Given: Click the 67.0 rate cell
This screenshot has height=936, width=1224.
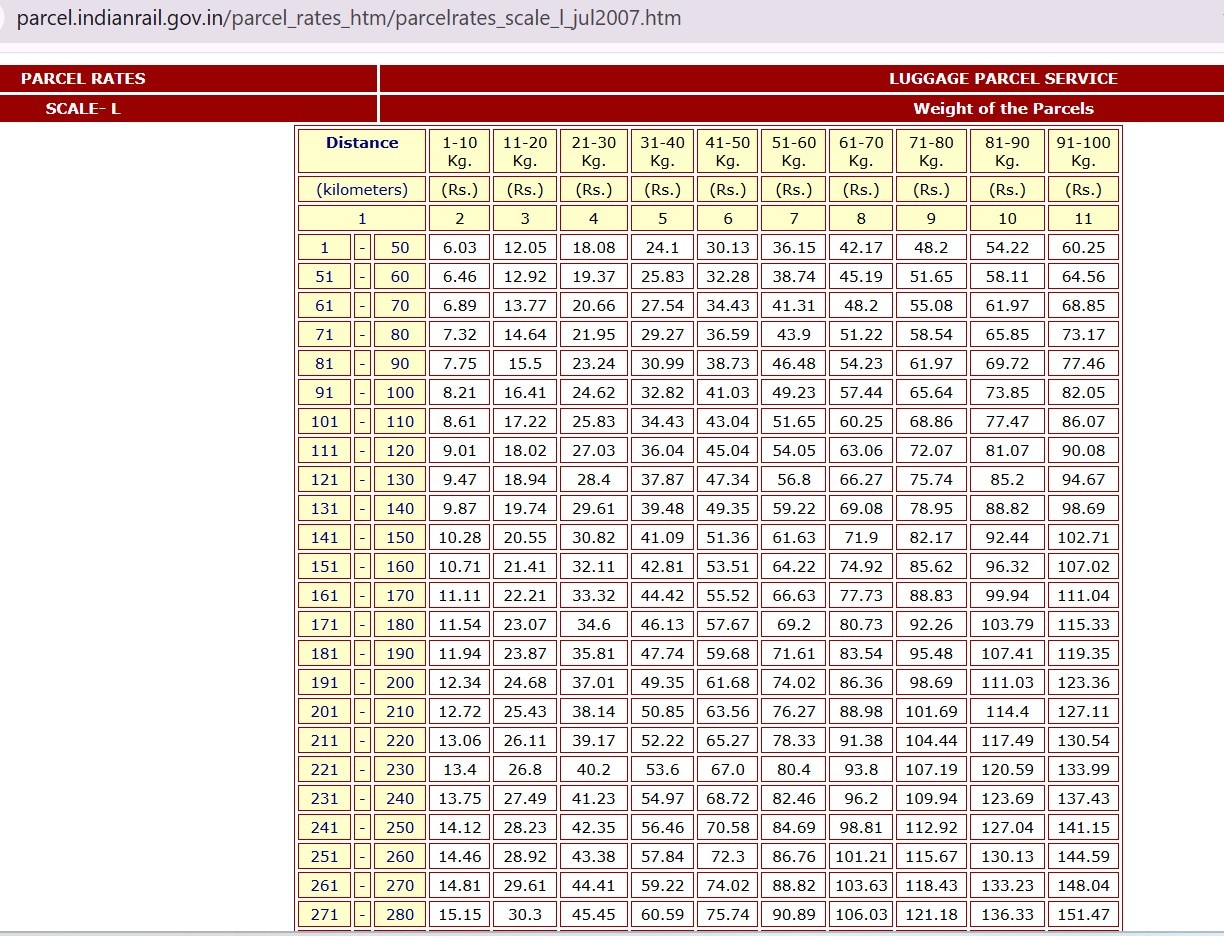Looking at the screenshot, I should 728,769.
